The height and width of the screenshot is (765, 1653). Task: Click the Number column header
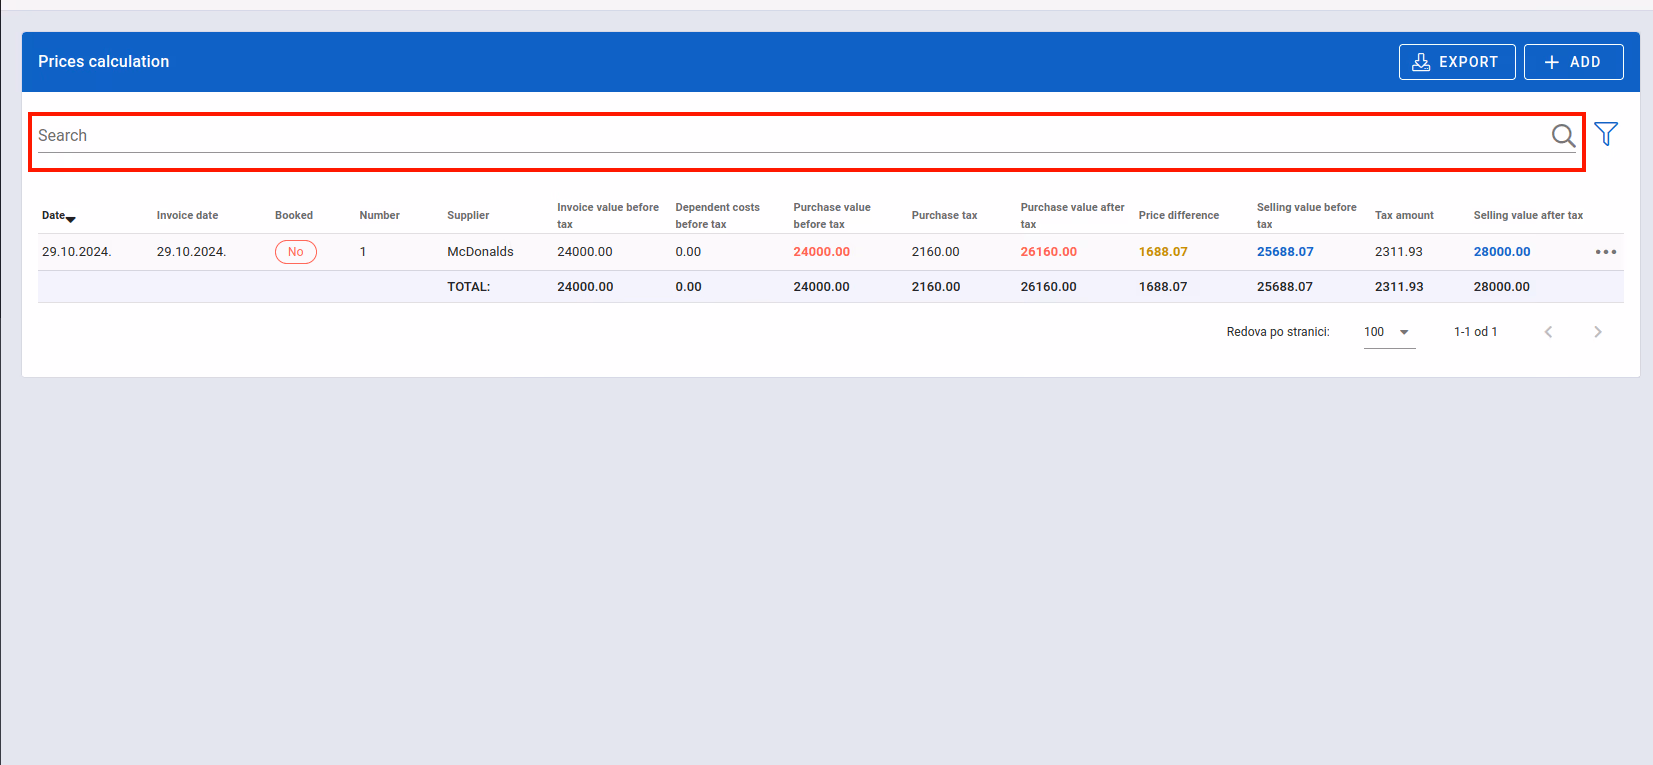[x=379, y=216]
